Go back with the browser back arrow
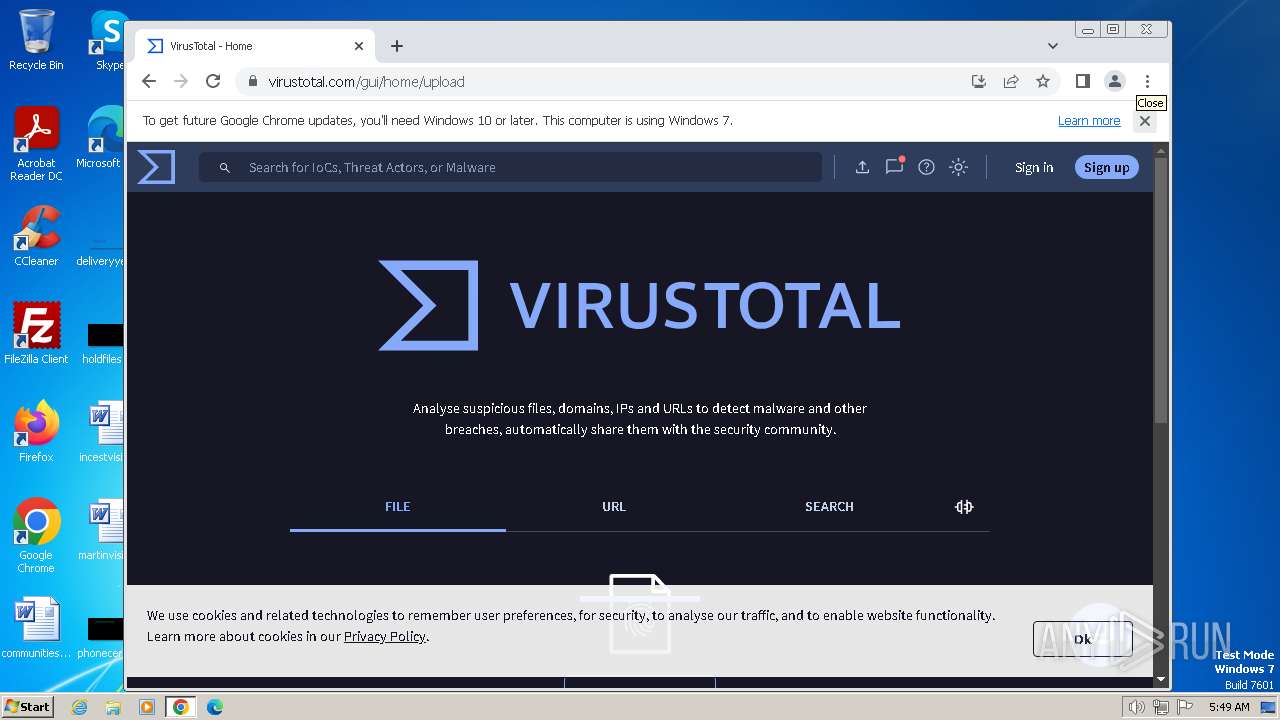 149,81
